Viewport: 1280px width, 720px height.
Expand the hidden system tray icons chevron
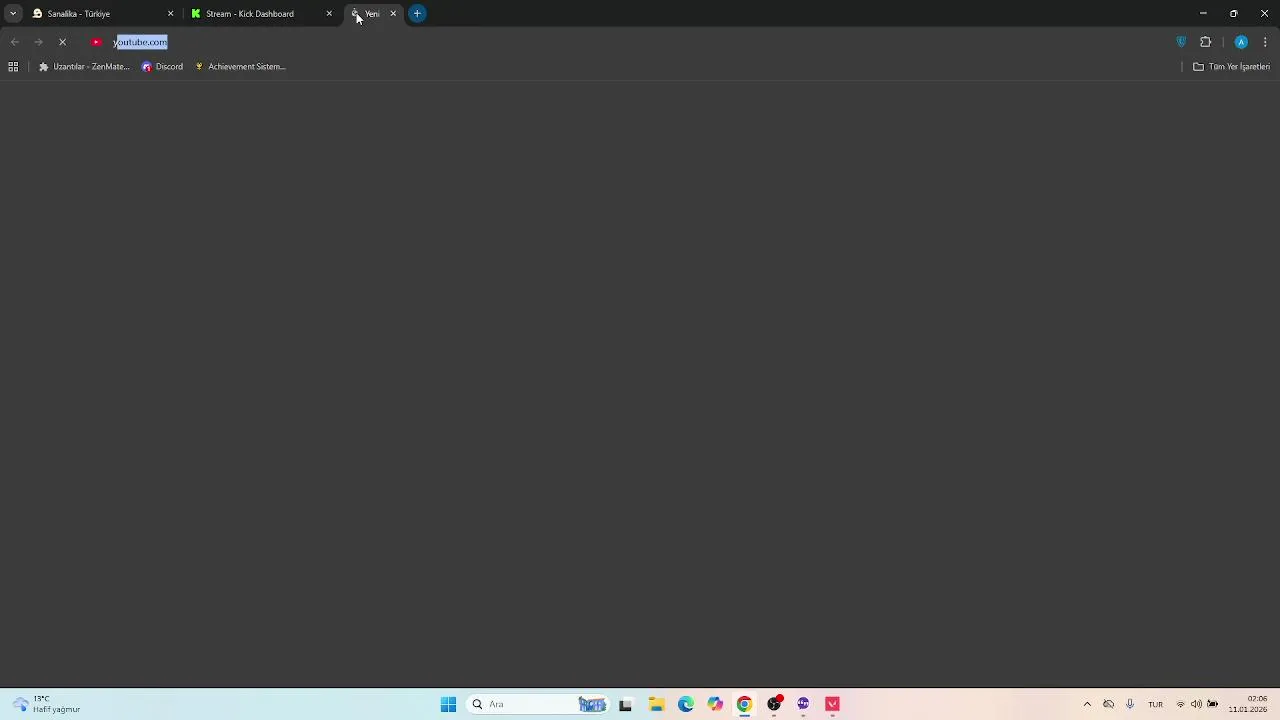click(x=1087, y=704)
